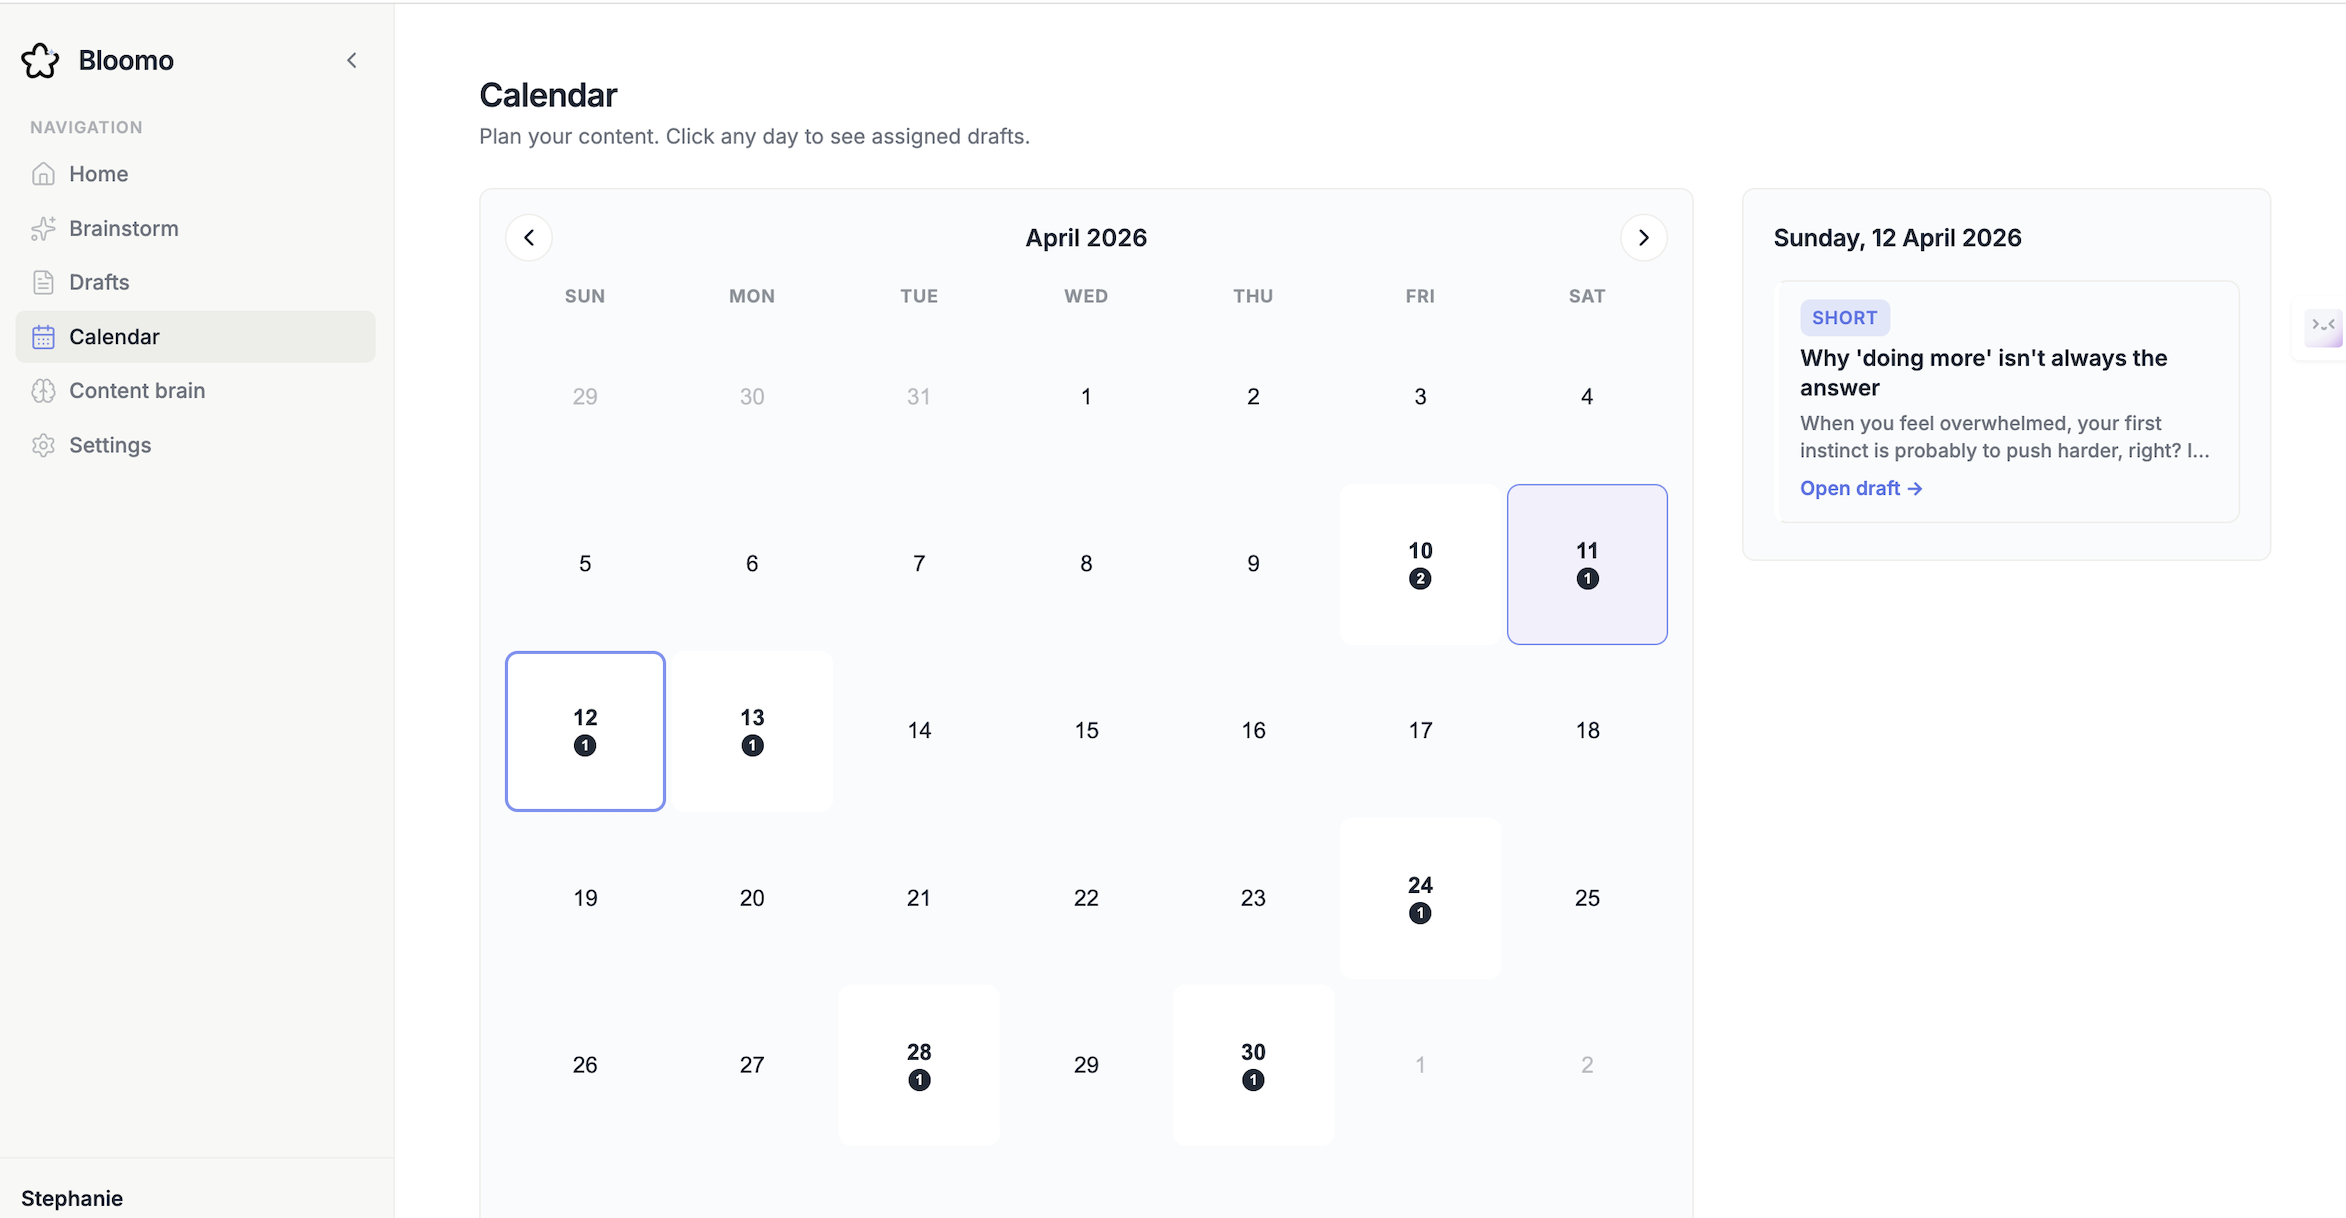
Task: Click the Brainstorm sparkle icon
Action: point(44,228)
